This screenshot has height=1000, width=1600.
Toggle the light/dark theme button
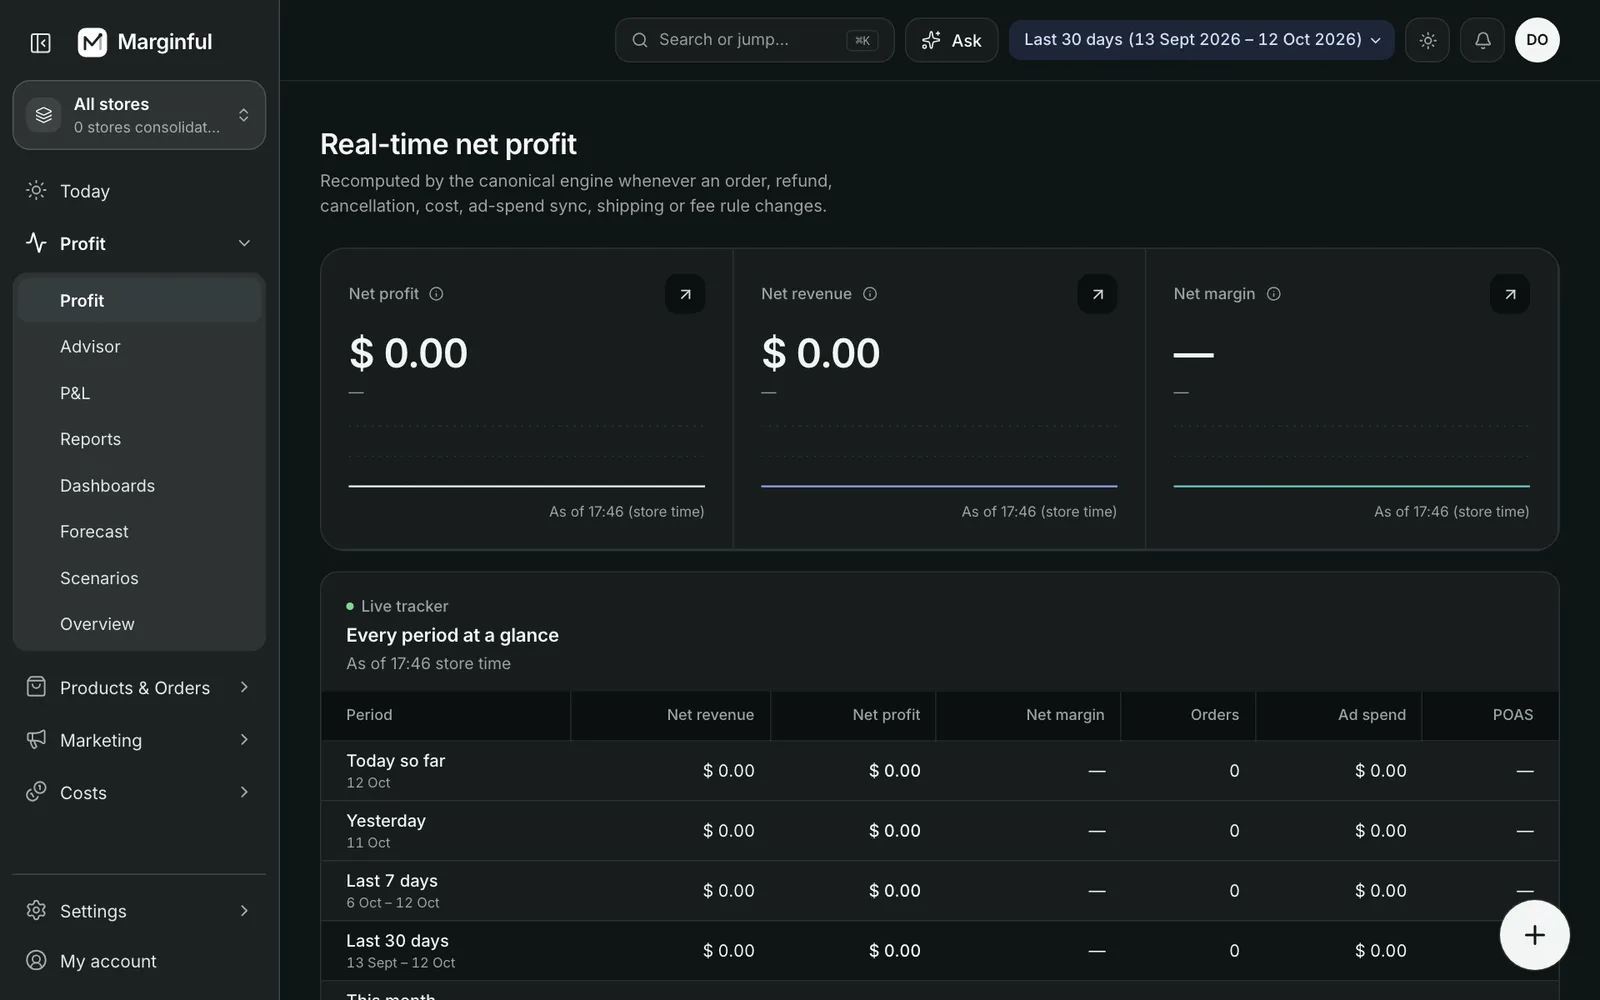1427,40
